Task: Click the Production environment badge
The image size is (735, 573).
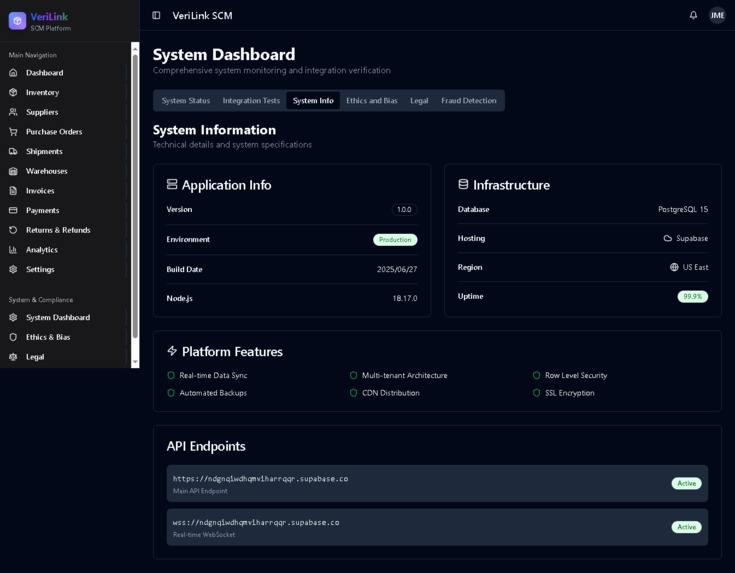Action: tap(395, 240)
